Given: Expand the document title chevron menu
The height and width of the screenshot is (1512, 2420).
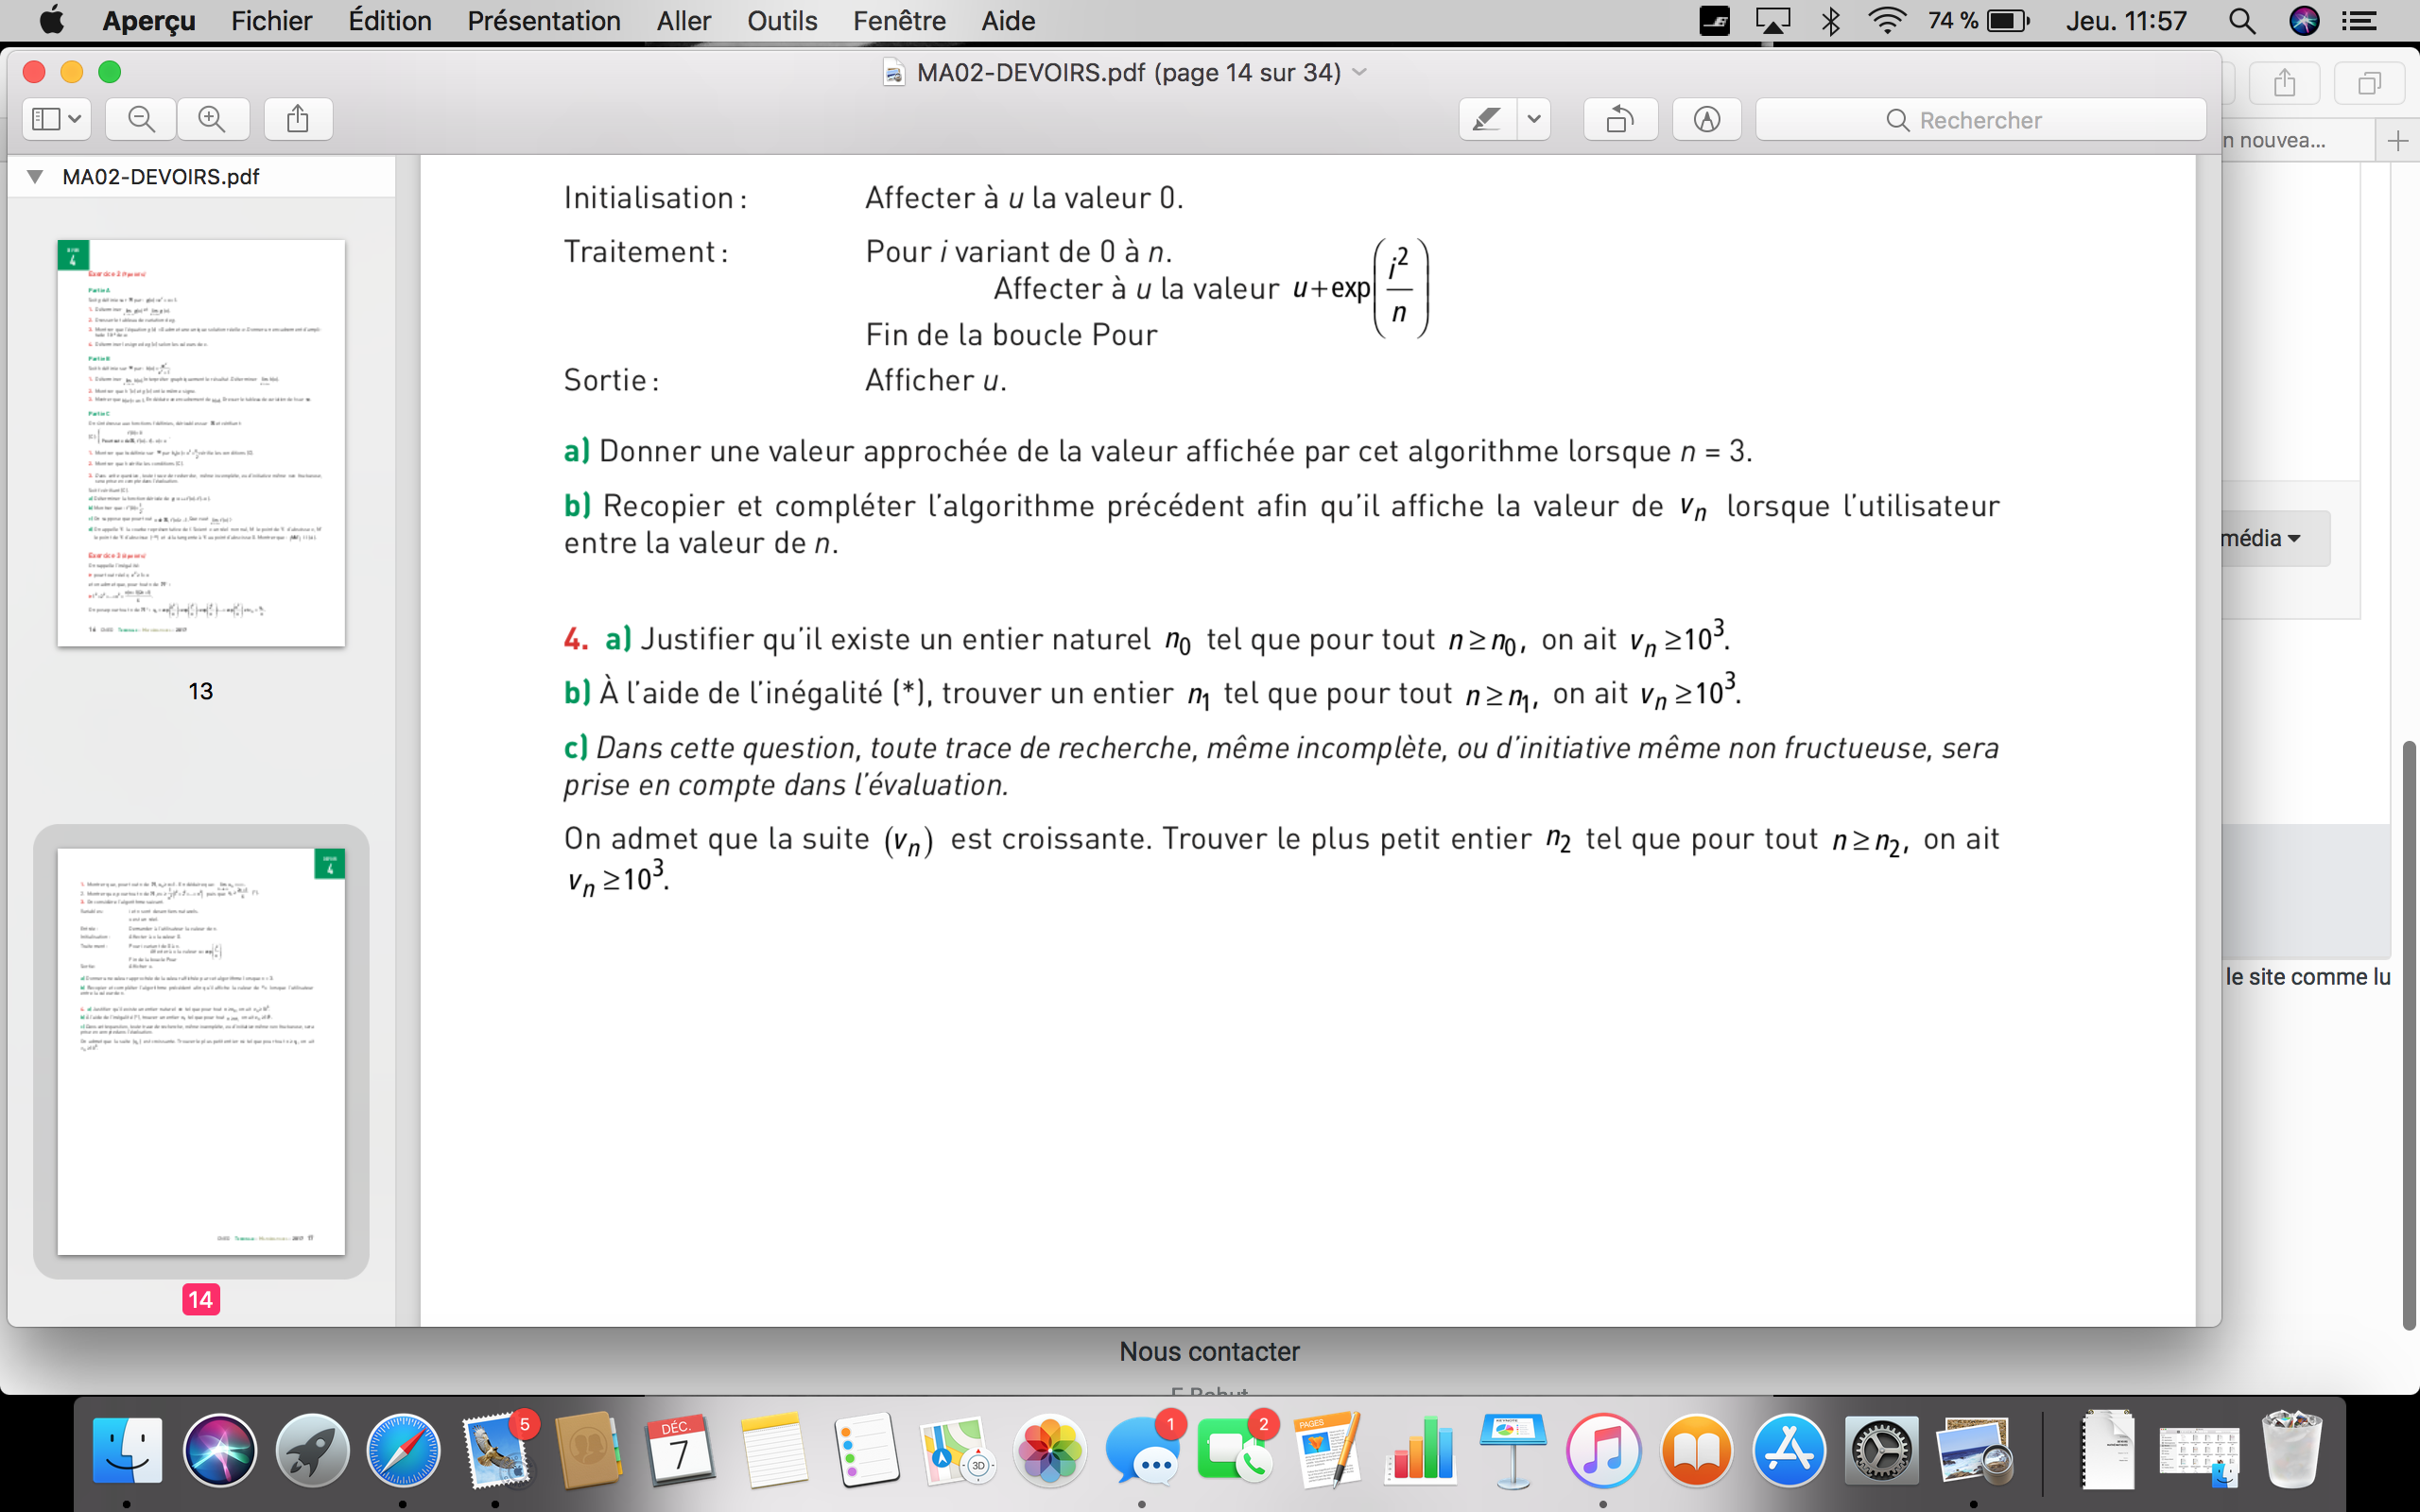Looking at the screenshot, I should tap(1359, 72).
